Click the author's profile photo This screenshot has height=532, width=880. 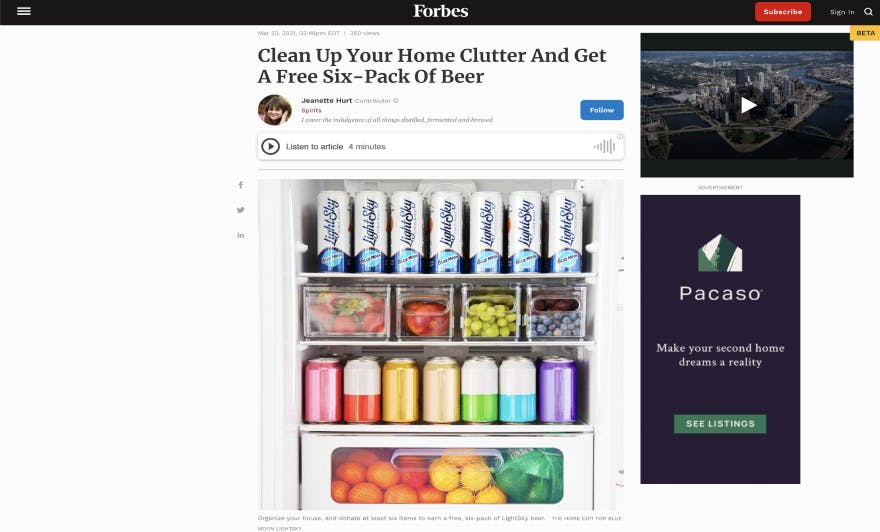point(274,110)
